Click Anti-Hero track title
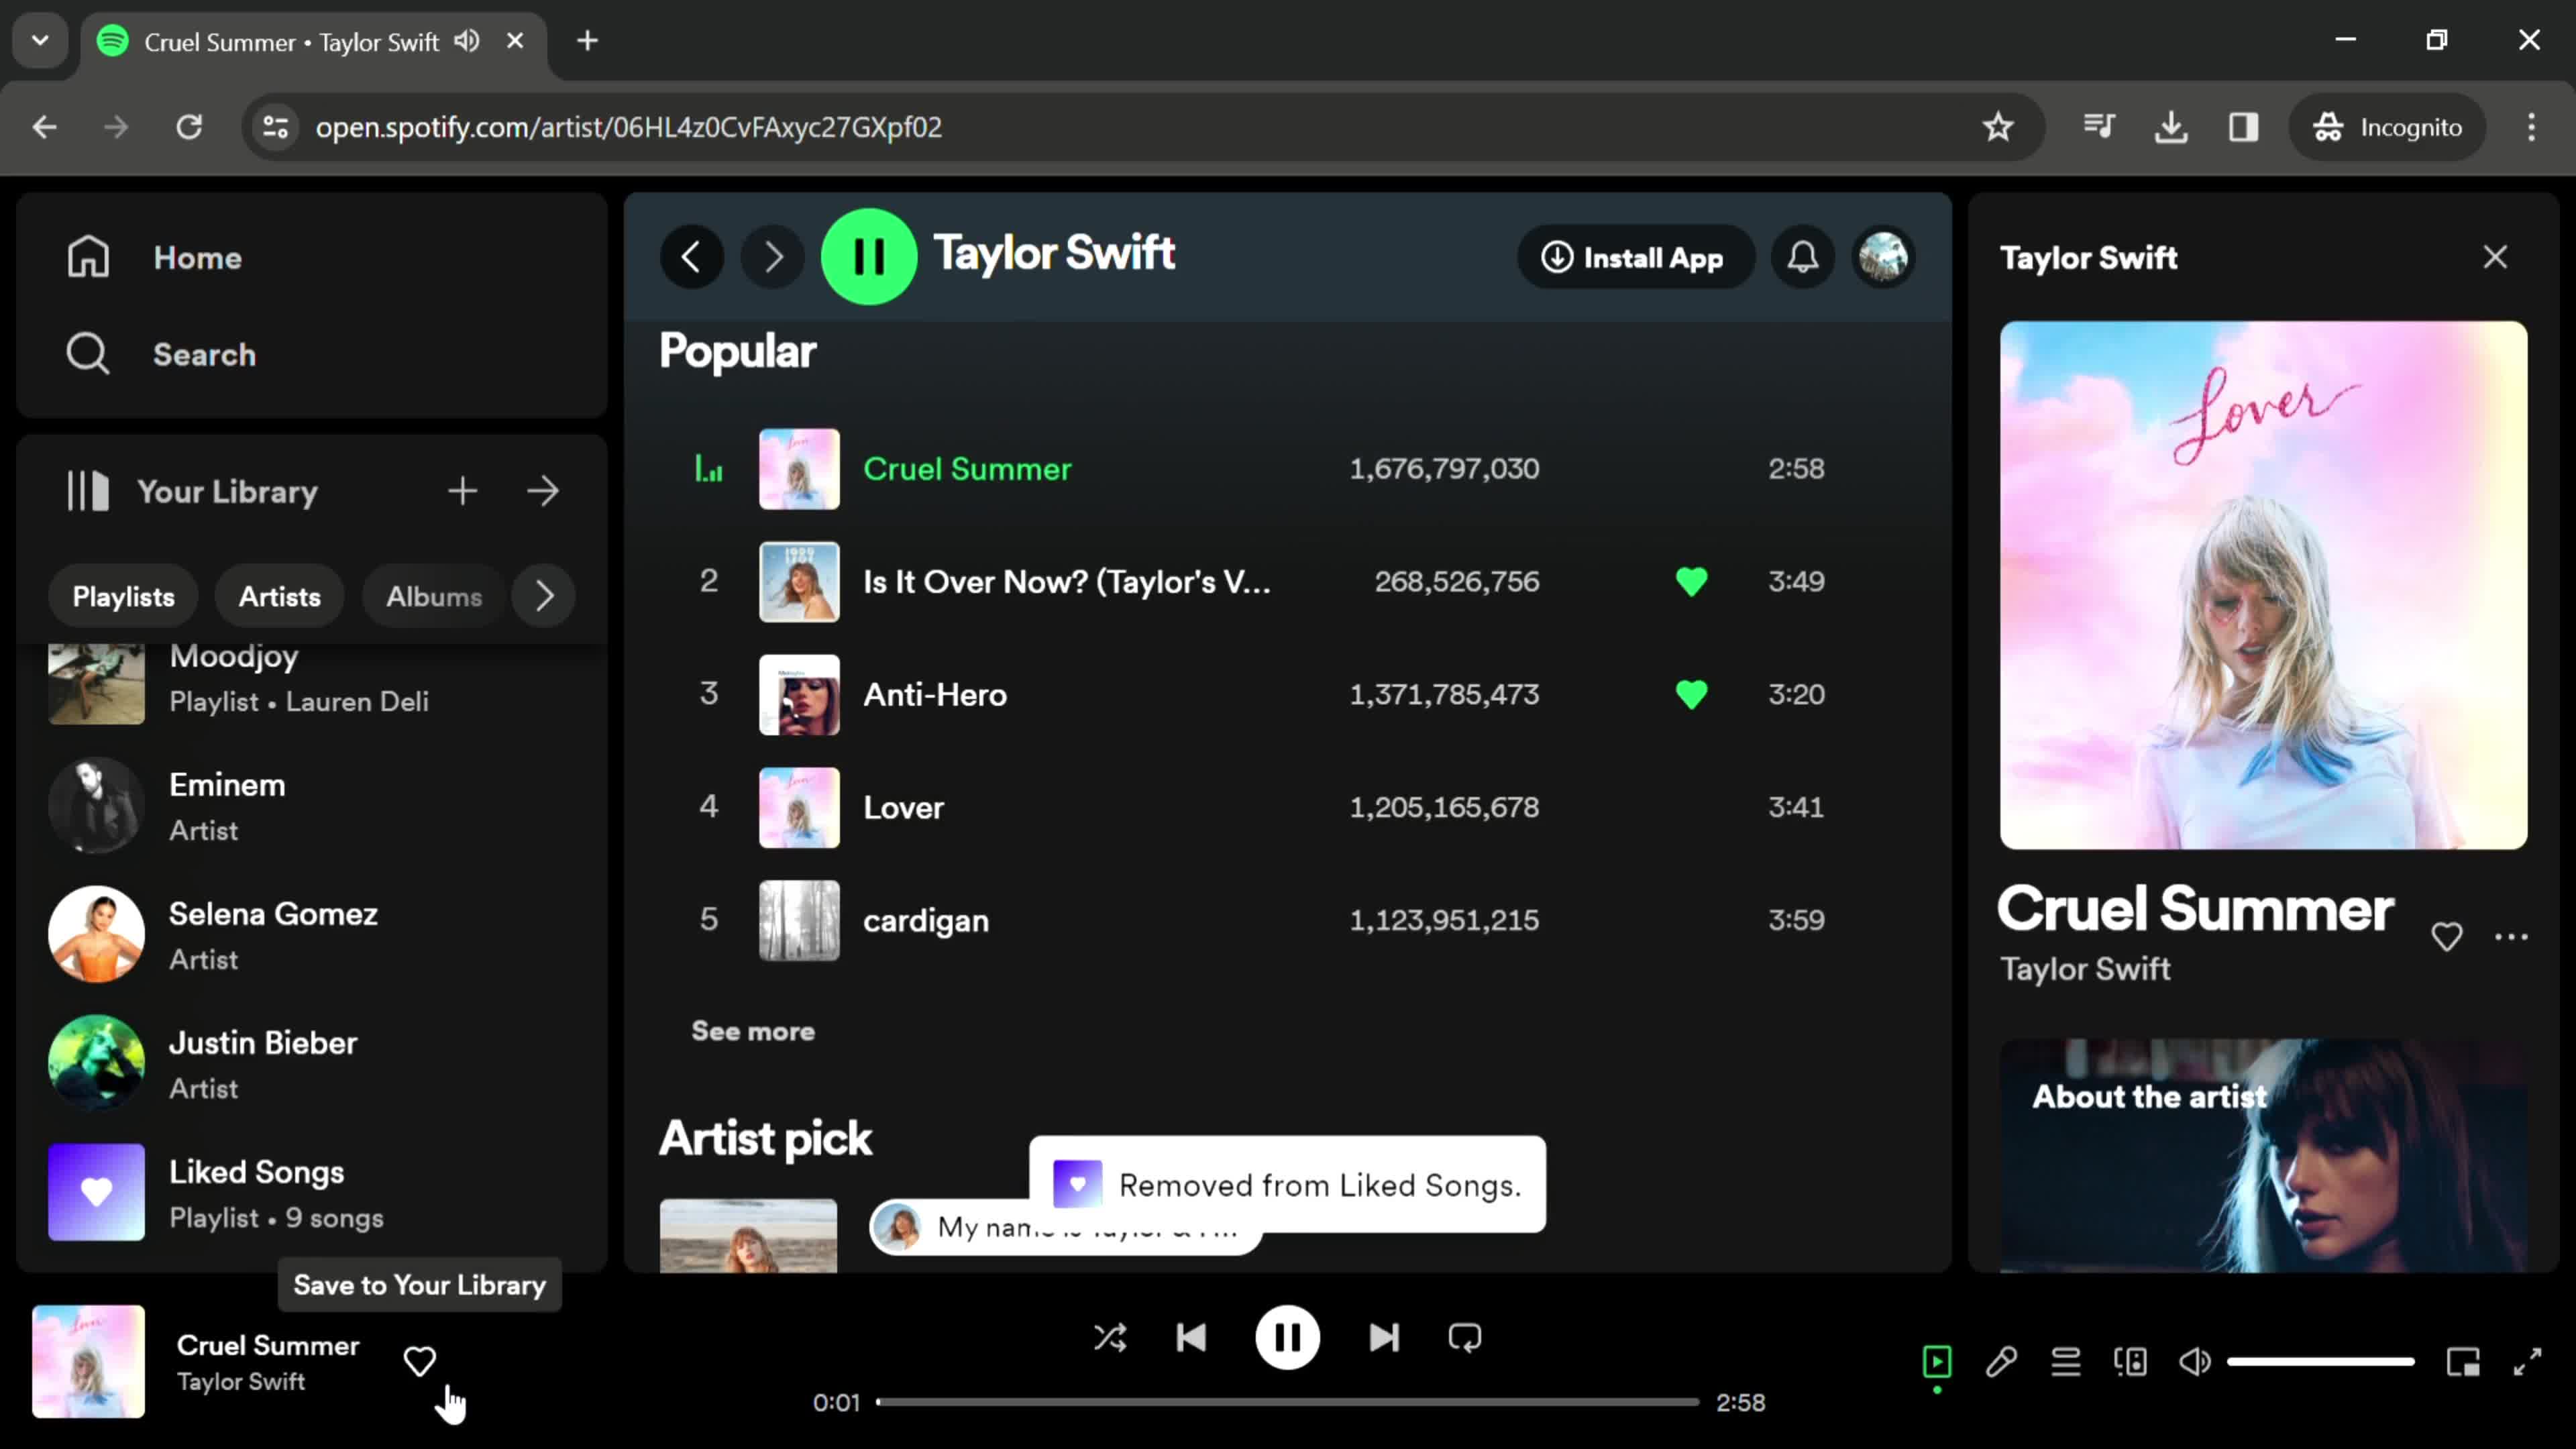This screenshot has height=1449, width=2576. [x=935, y=694]
